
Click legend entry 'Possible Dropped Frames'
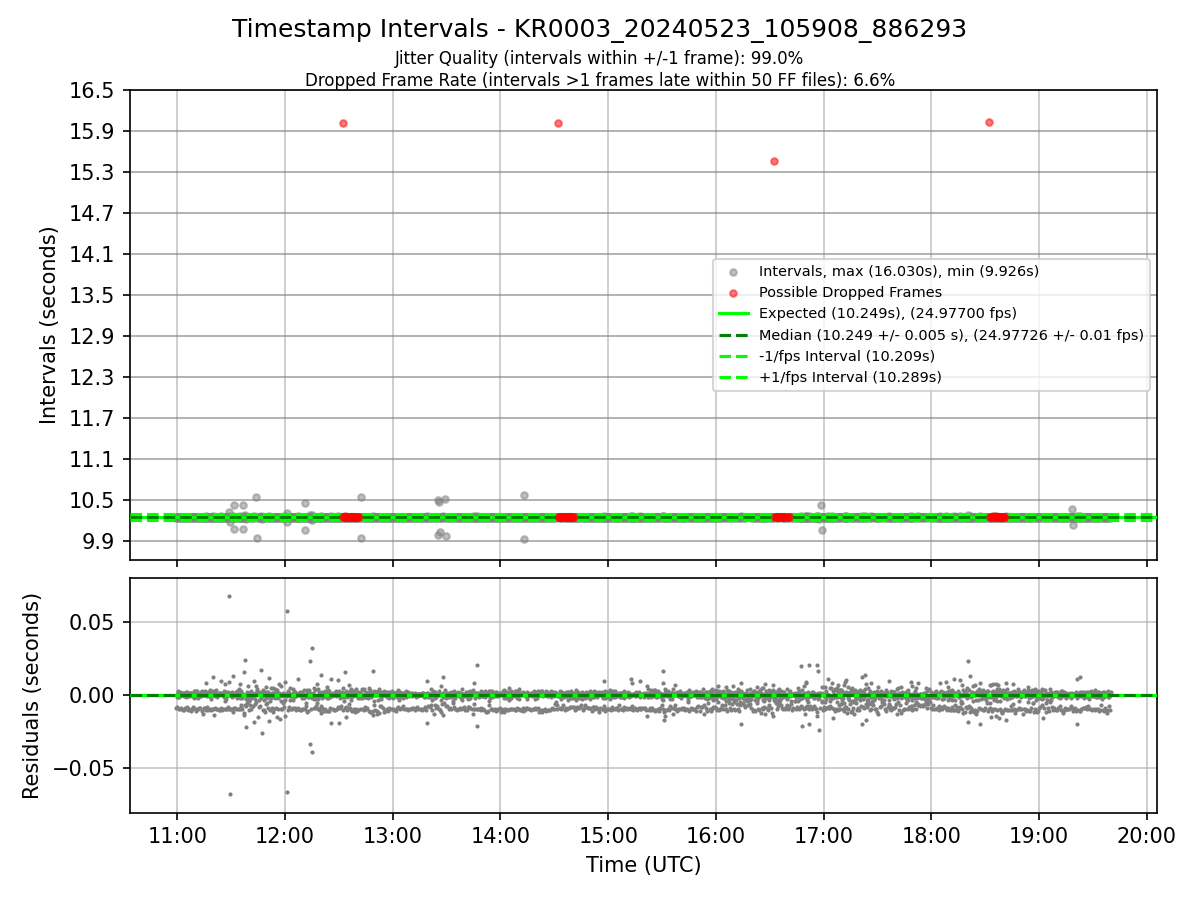point(850,292)
